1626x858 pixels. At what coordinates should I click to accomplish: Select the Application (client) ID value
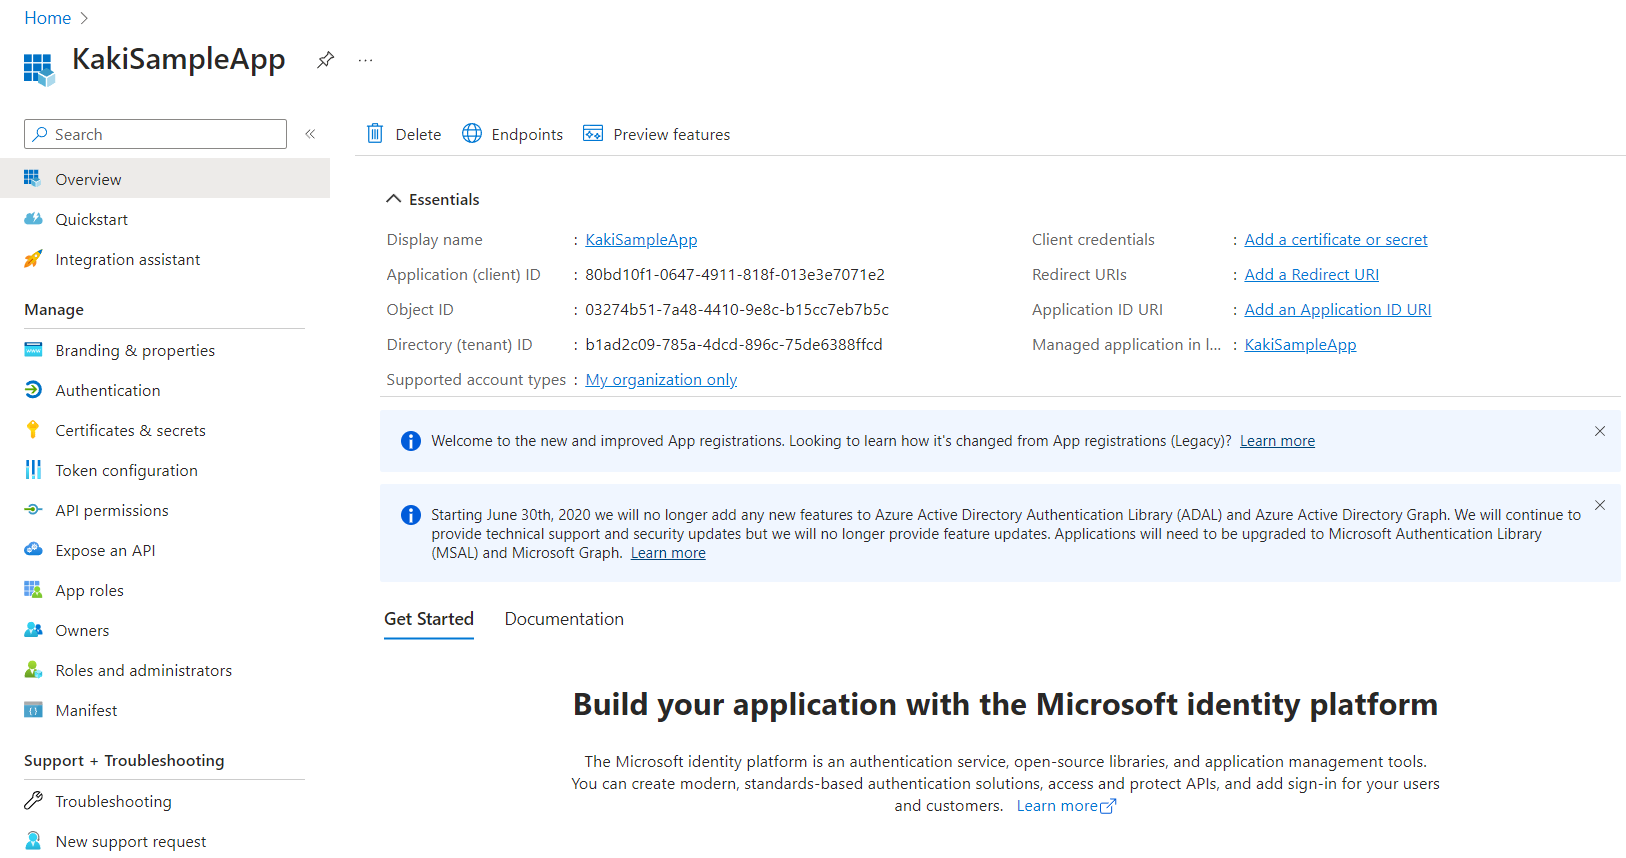pos(735,275)
